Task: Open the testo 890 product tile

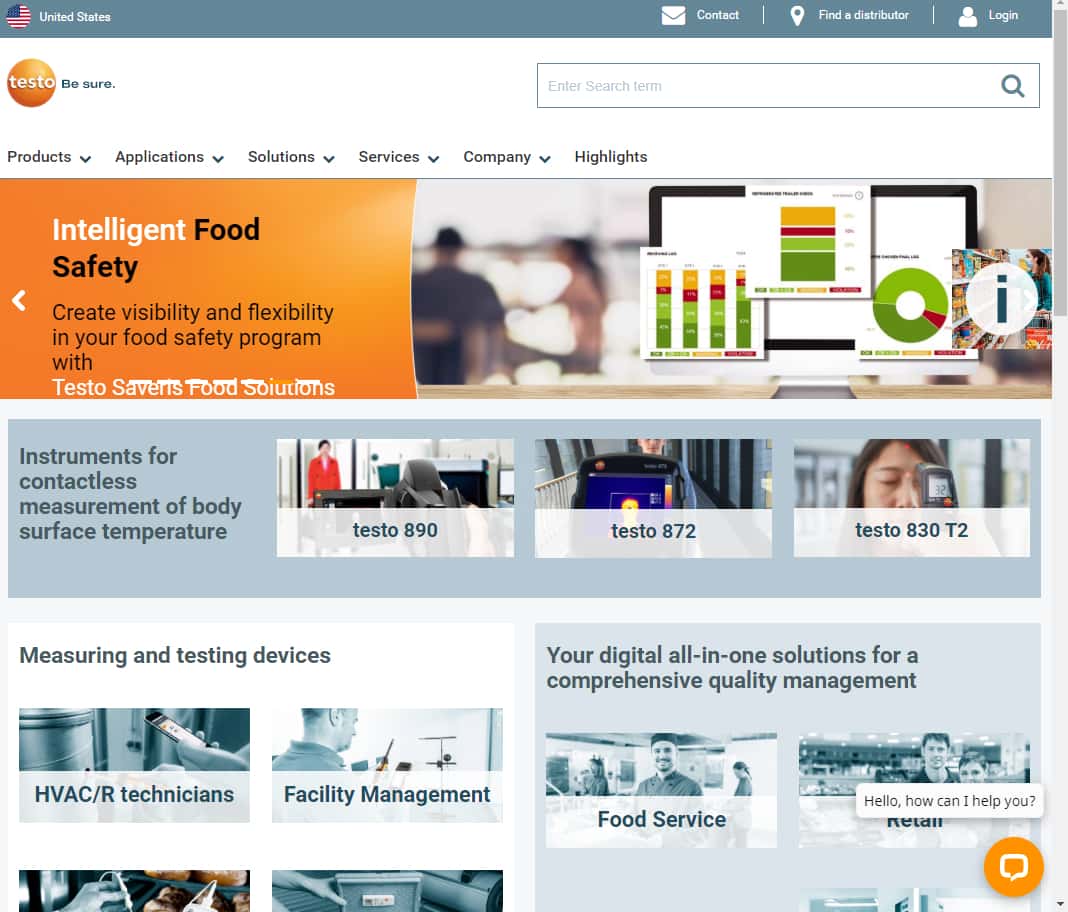Action: 395,498
